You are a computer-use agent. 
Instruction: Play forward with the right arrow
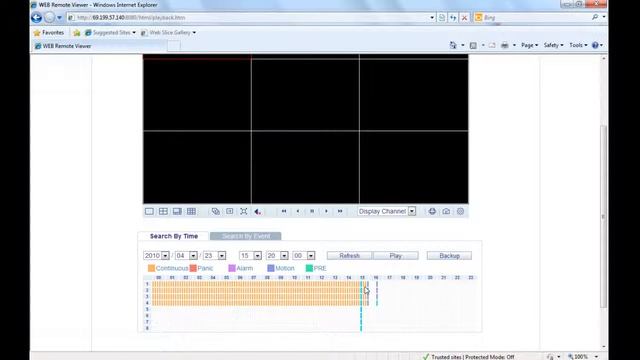(326, 211)
